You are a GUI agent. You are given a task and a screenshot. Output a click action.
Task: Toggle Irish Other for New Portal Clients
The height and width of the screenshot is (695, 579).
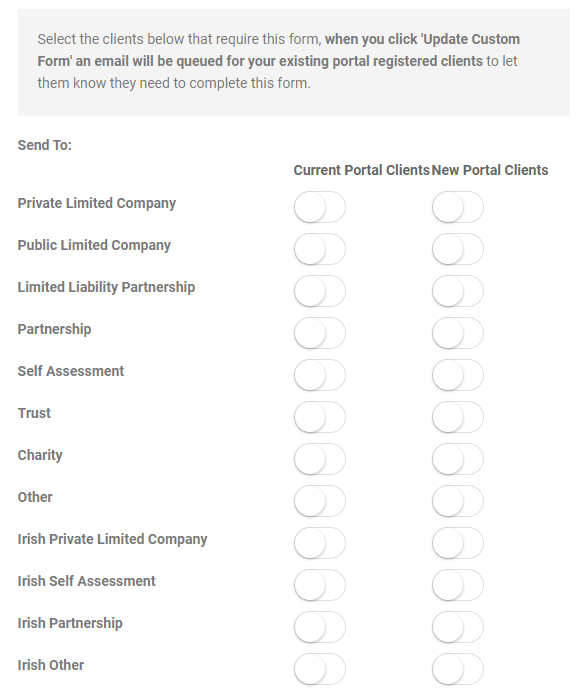tap(458, 669)
